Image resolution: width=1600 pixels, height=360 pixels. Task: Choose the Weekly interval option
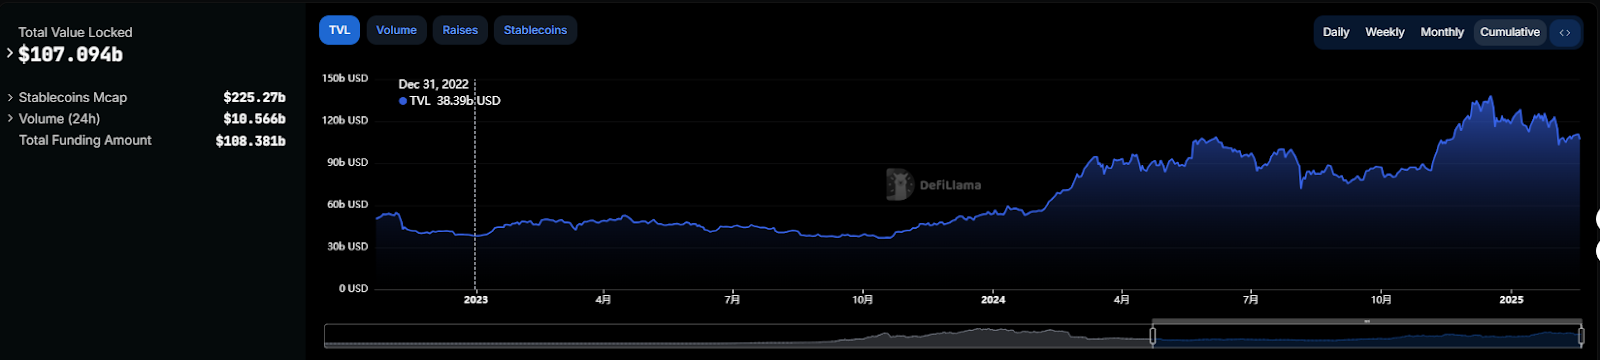[1385, 32]
